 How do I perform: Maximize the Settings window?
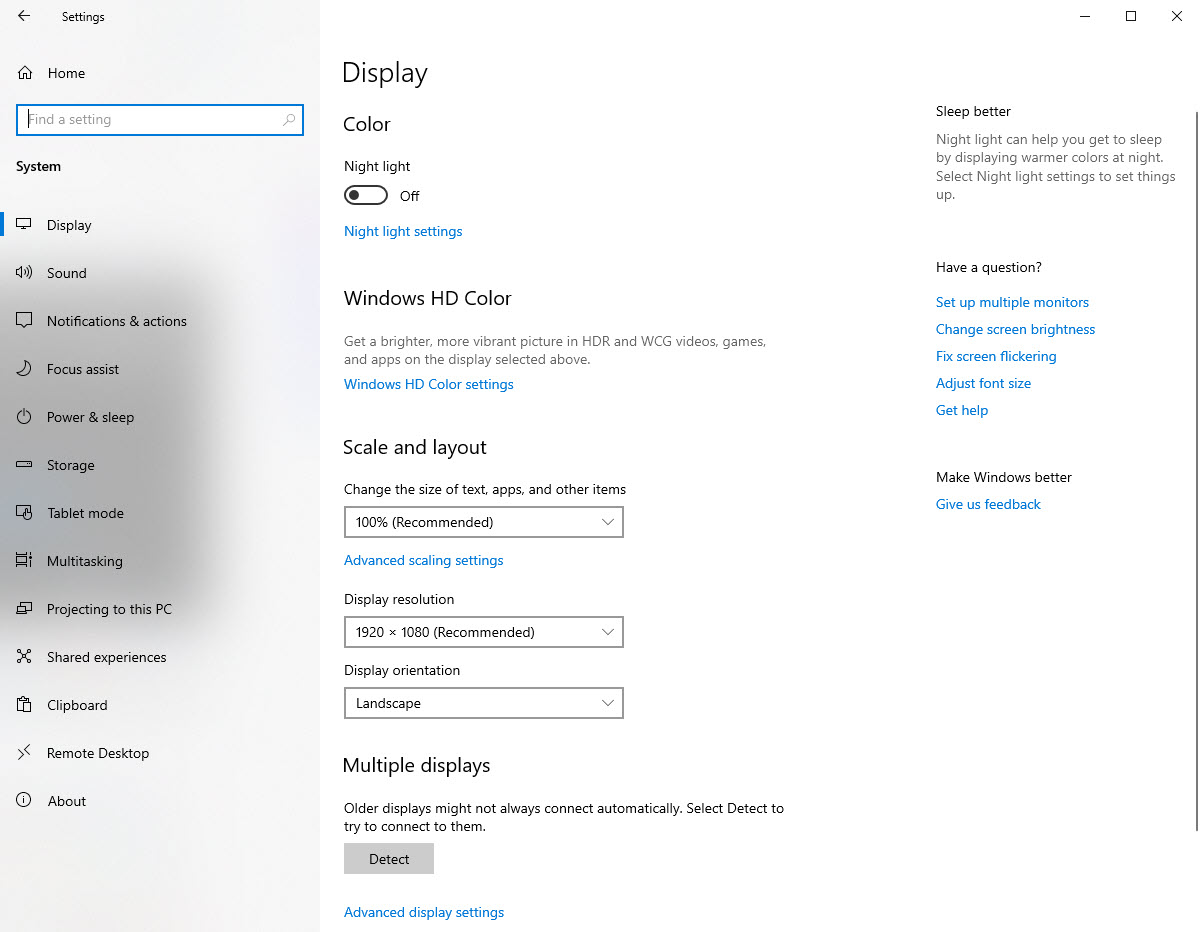coord(1131,16)
